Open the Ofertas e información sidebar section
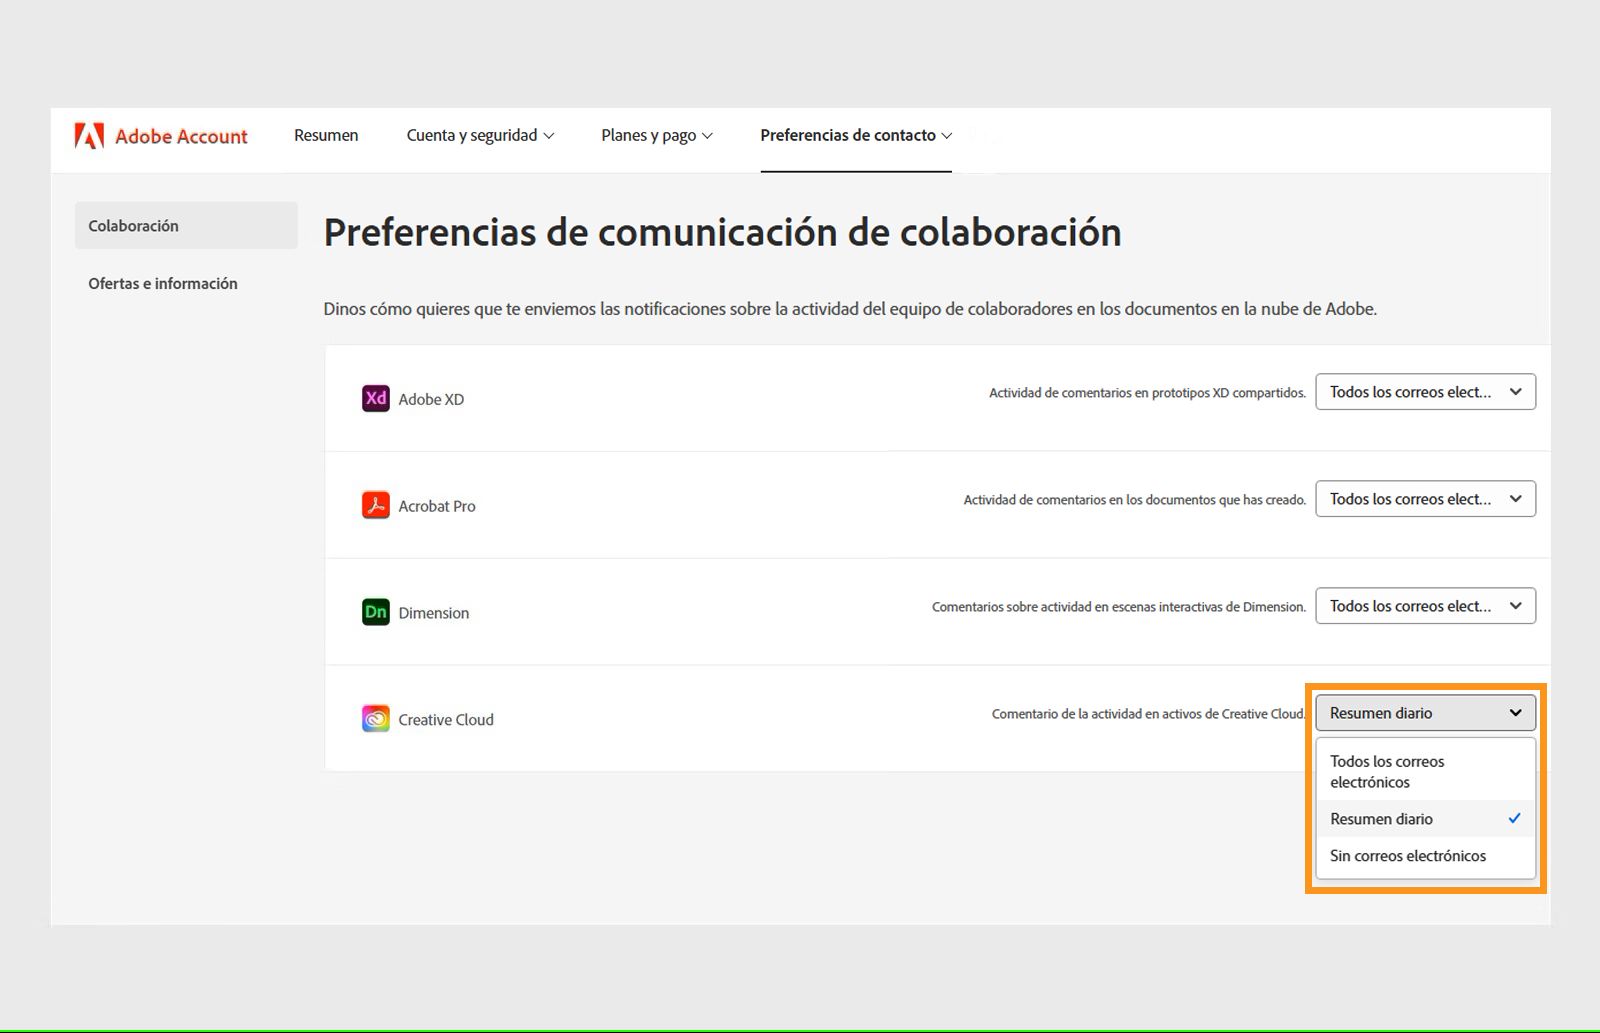Image resolution: width=1600 pixels, height=1033 pixels. (x=163, y=284)
